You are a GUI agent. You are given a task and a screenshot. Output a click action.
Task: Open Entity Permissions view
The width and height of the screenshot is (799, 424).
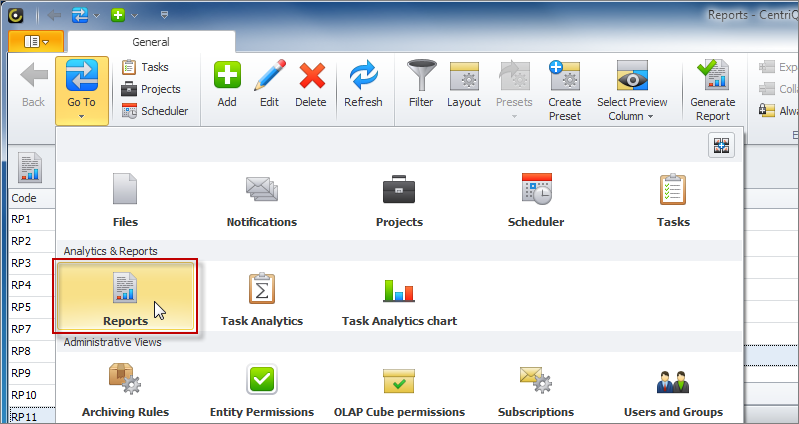(262, 391)
